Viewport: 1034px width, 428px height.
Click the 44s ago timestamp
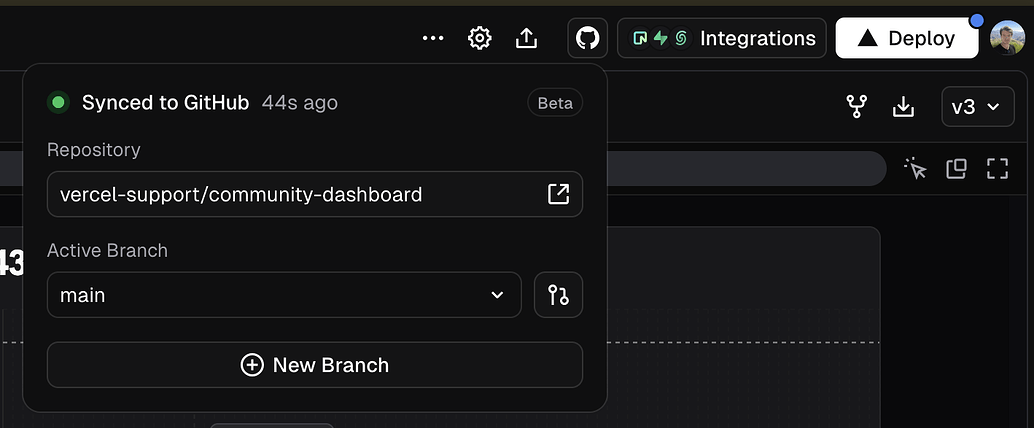[299, 102]
